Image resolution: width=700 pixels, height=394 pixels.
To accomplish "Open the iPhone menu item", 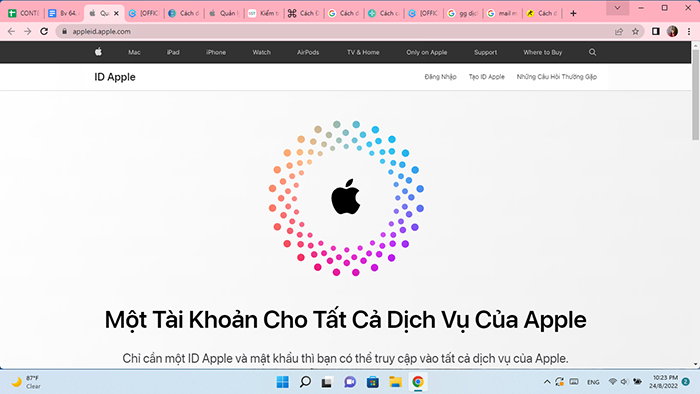I will (x=216, y=52).
